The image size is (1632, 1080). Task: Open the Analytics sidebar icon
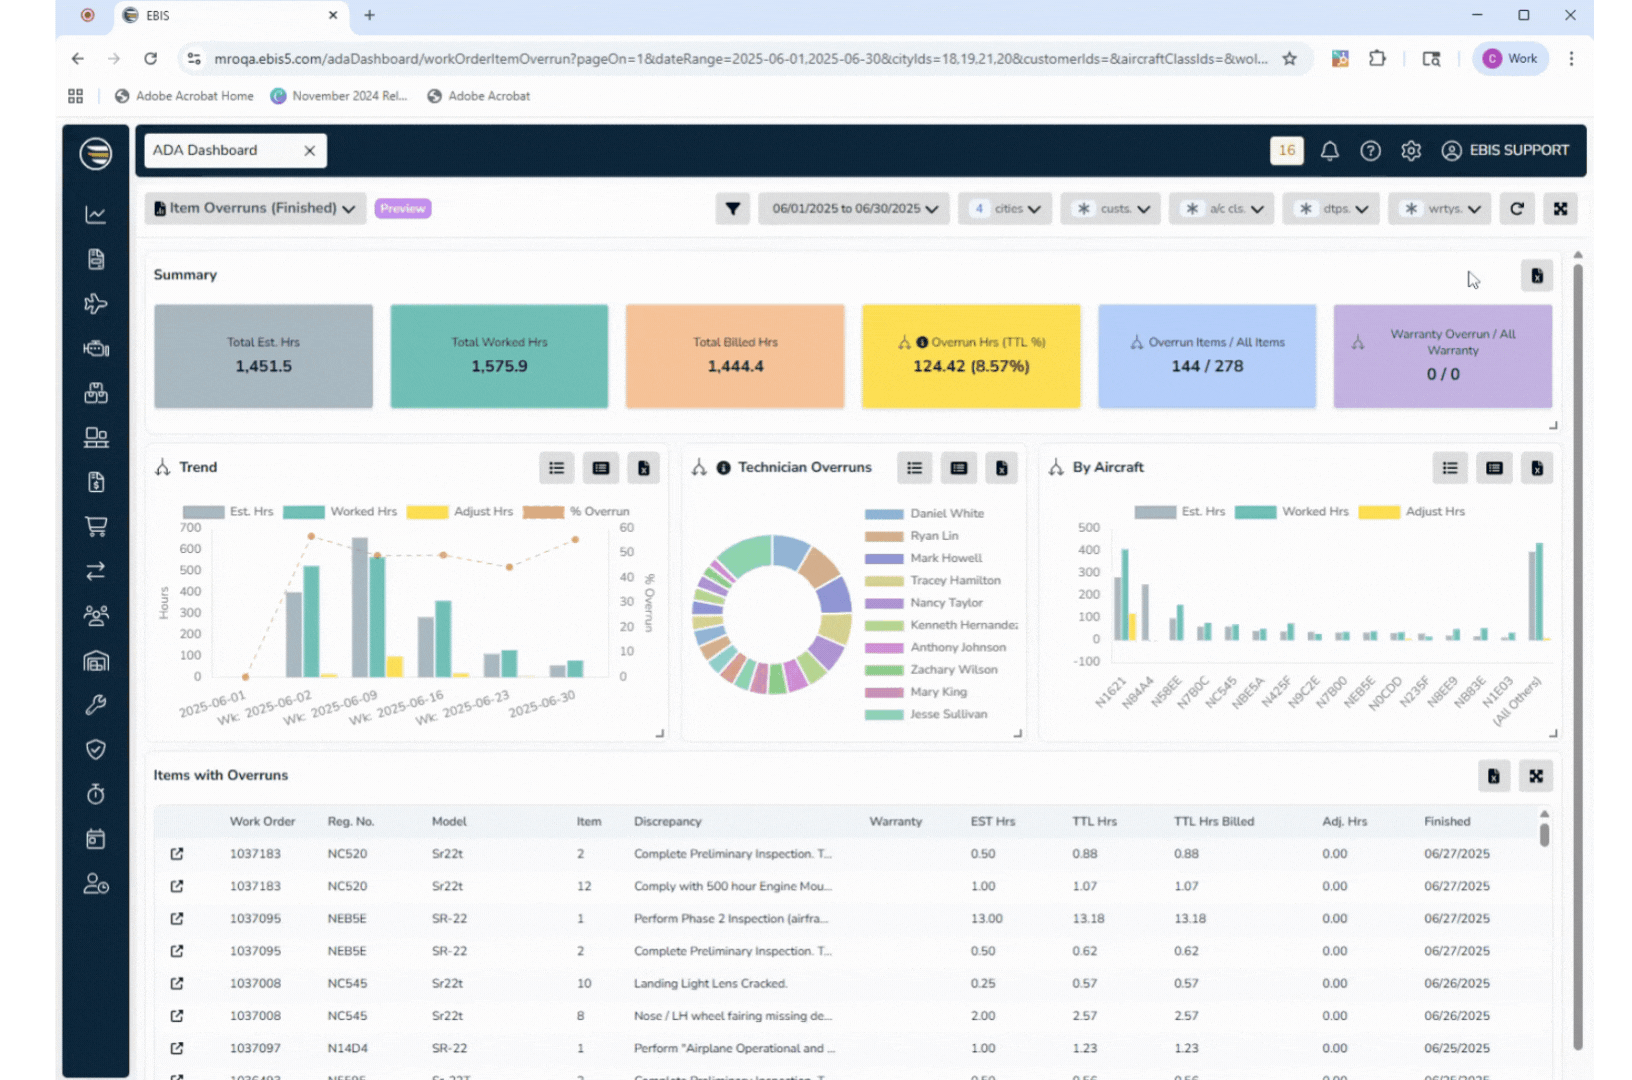point(95,214)
